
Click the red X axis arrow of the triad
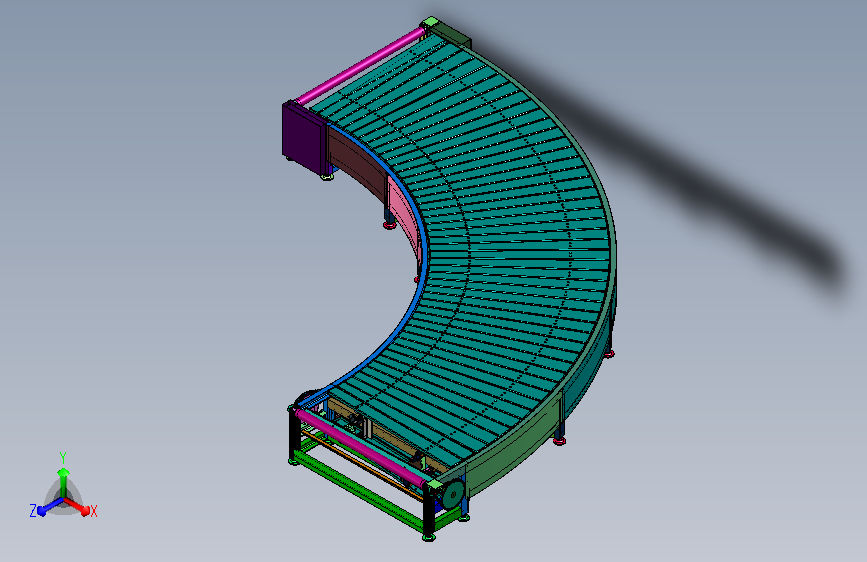coord(77,506)
